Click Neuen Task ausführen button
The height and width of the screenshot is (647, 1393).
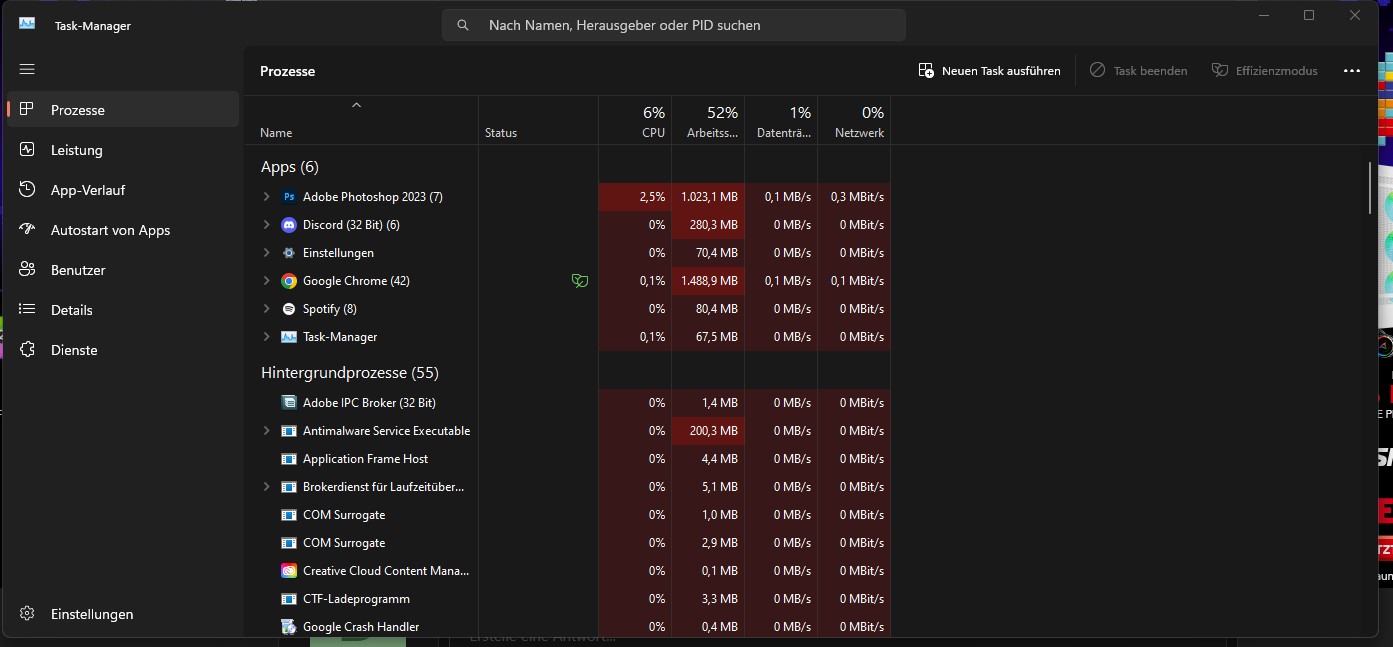989,71
